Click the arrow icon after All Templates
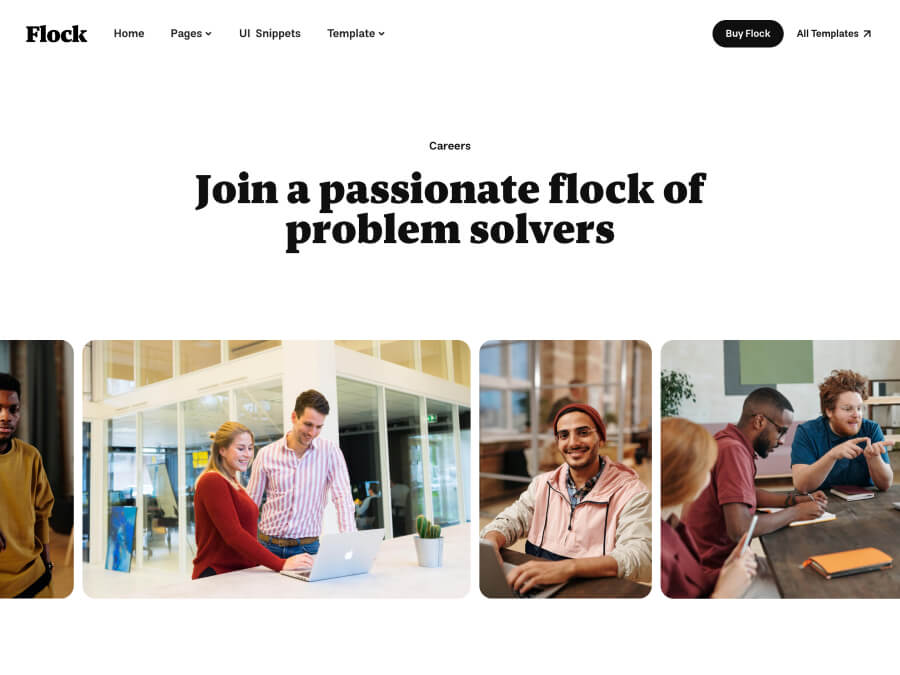 click(867, 34)
